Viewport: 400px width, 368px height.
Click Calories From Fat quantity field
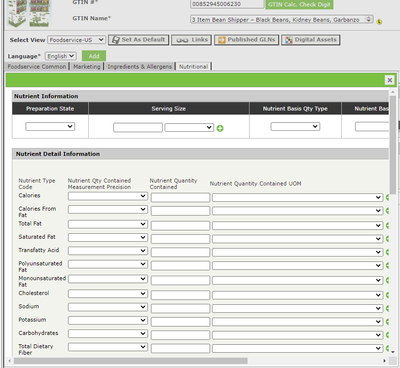[180, 211]
